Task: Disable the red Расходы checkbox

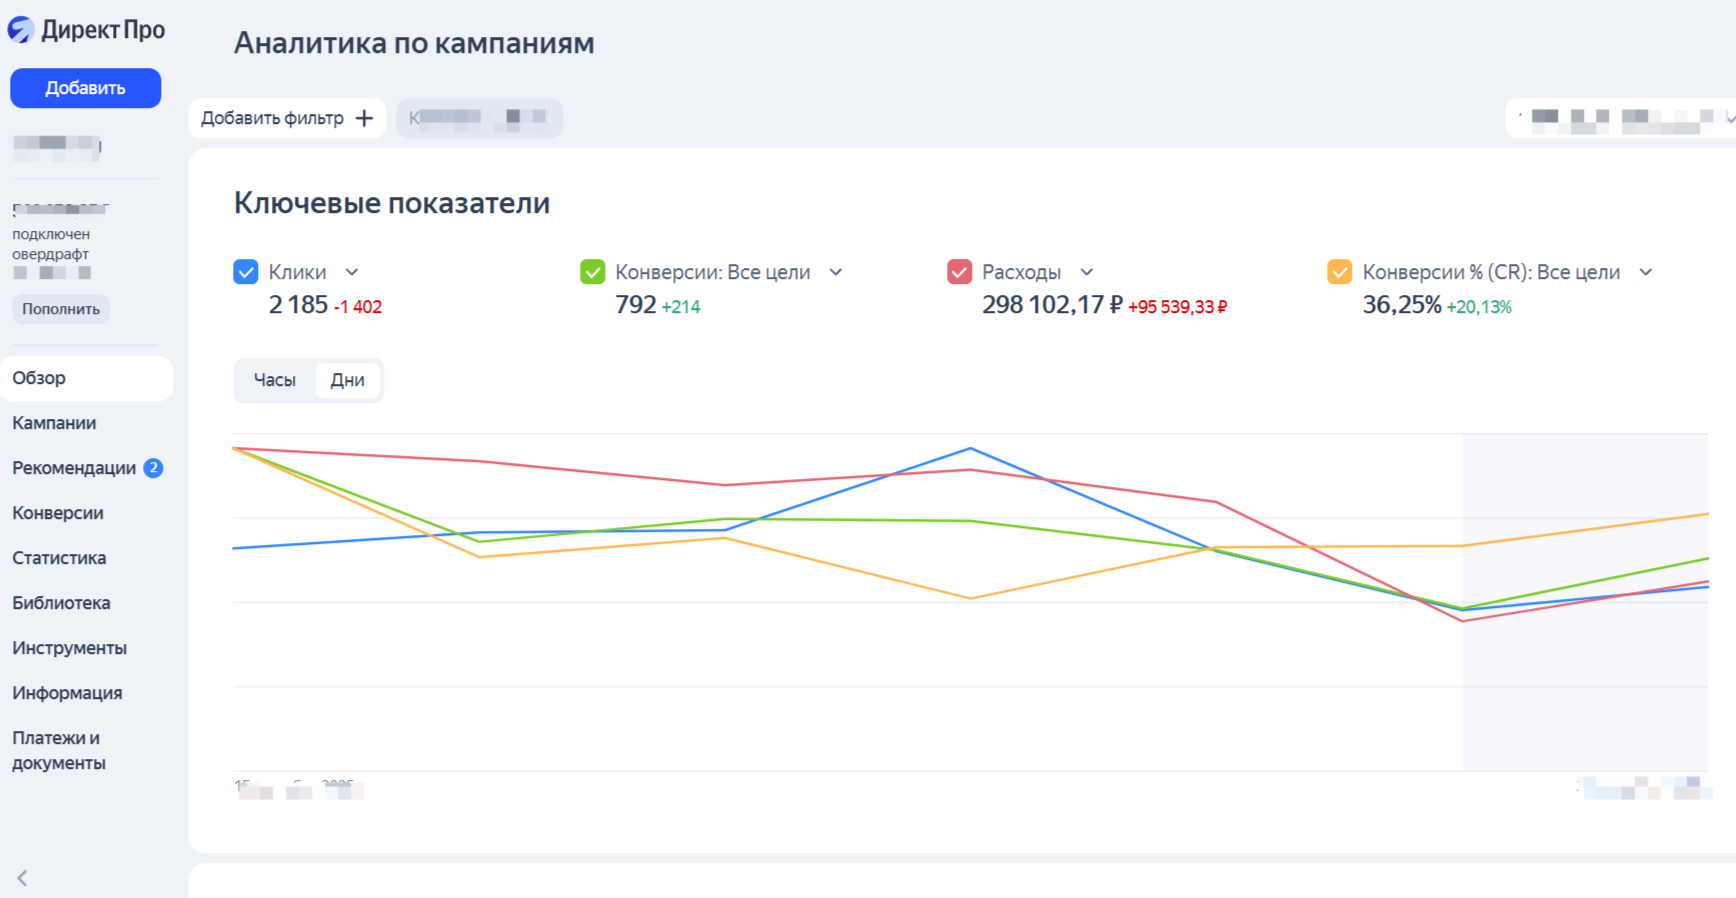Action: [959, 272]
